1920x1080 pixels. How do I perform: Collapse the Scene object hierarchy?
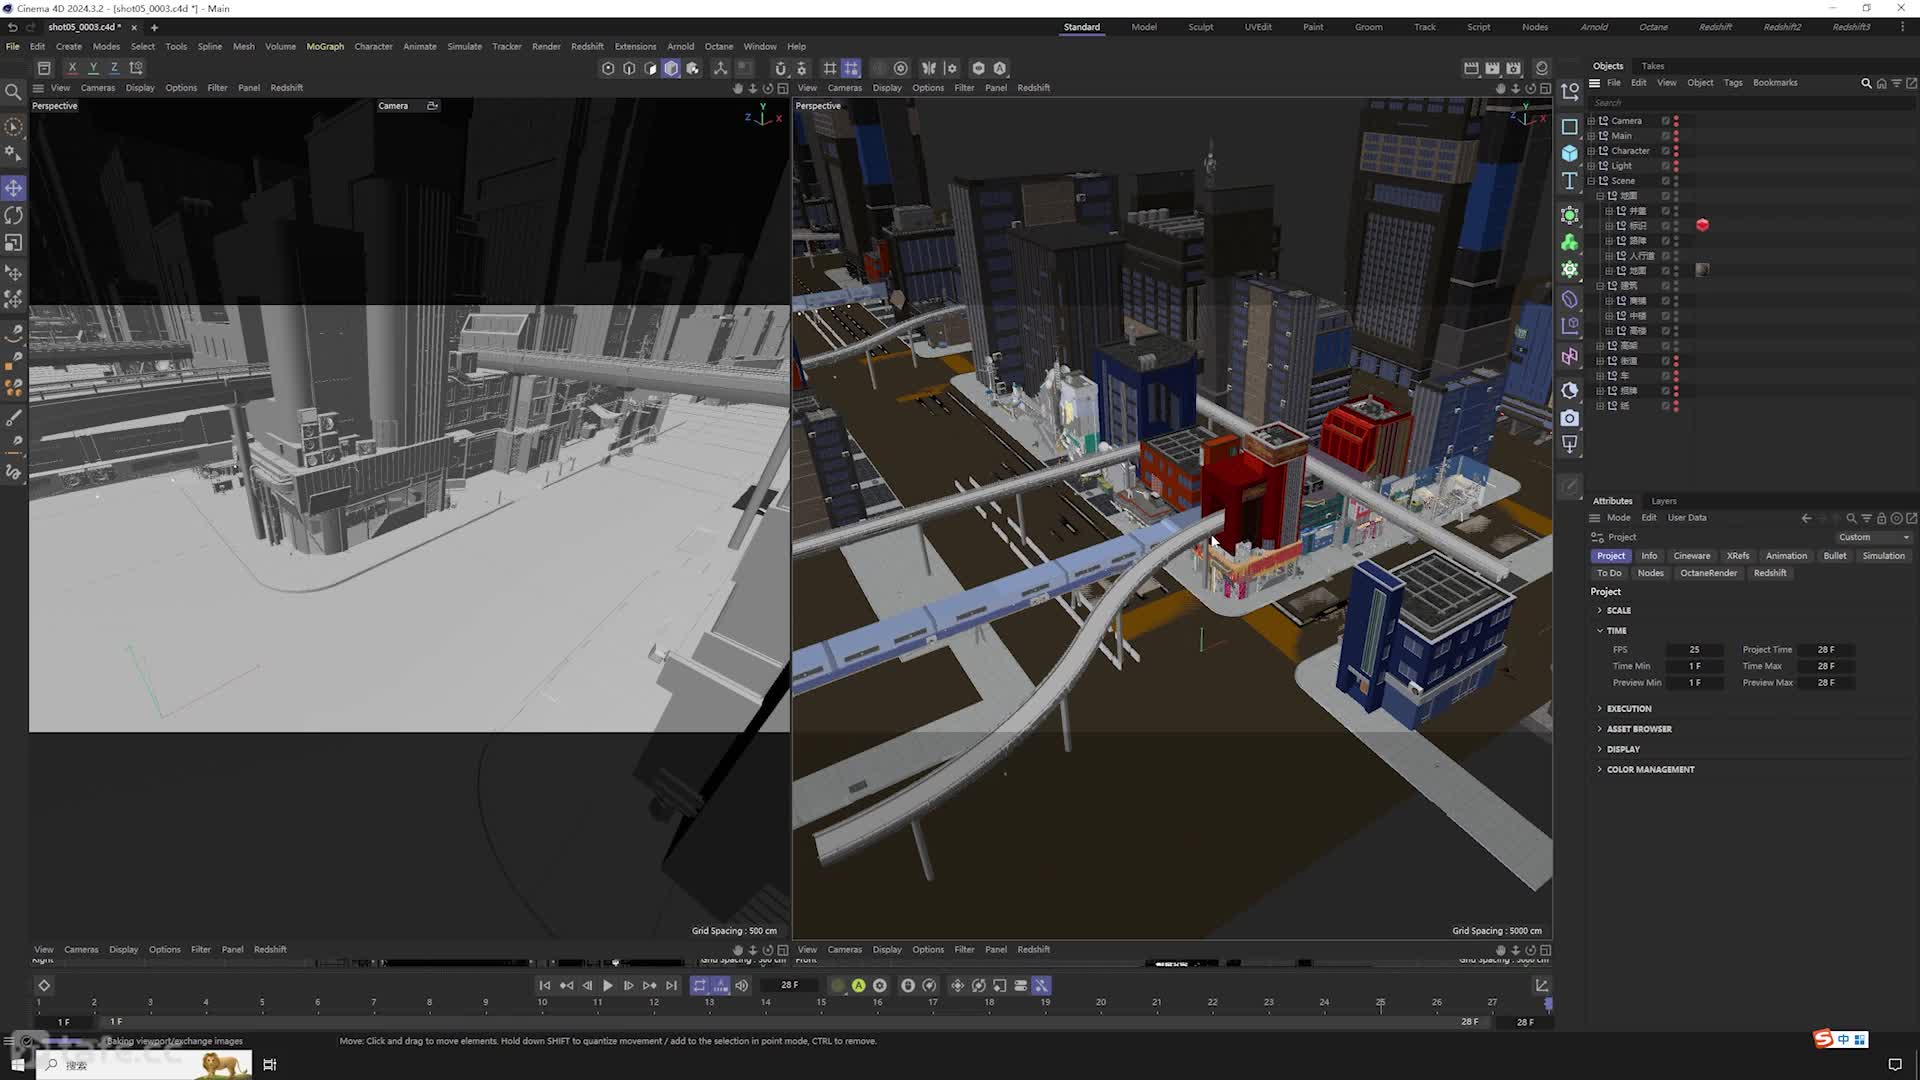click(1591, 181)
